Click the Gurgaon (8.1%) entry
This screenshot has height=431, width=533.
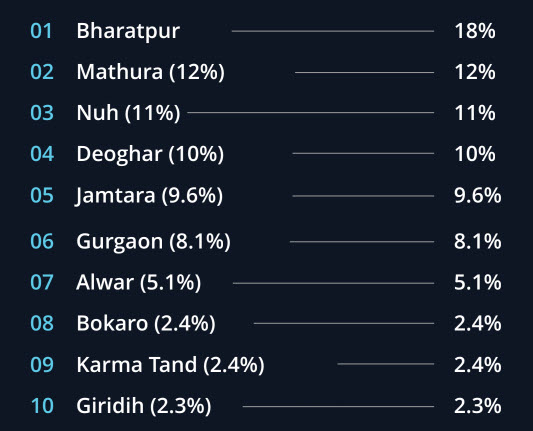pos(153,242)
